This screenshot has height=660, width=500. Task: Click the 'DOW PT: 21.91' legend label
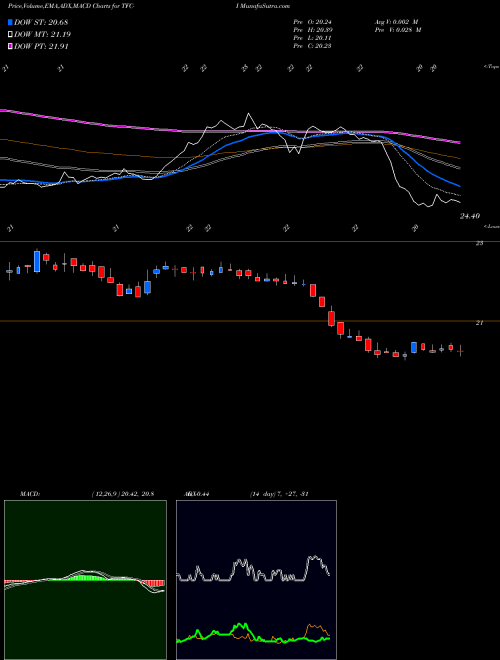(41, 46)
